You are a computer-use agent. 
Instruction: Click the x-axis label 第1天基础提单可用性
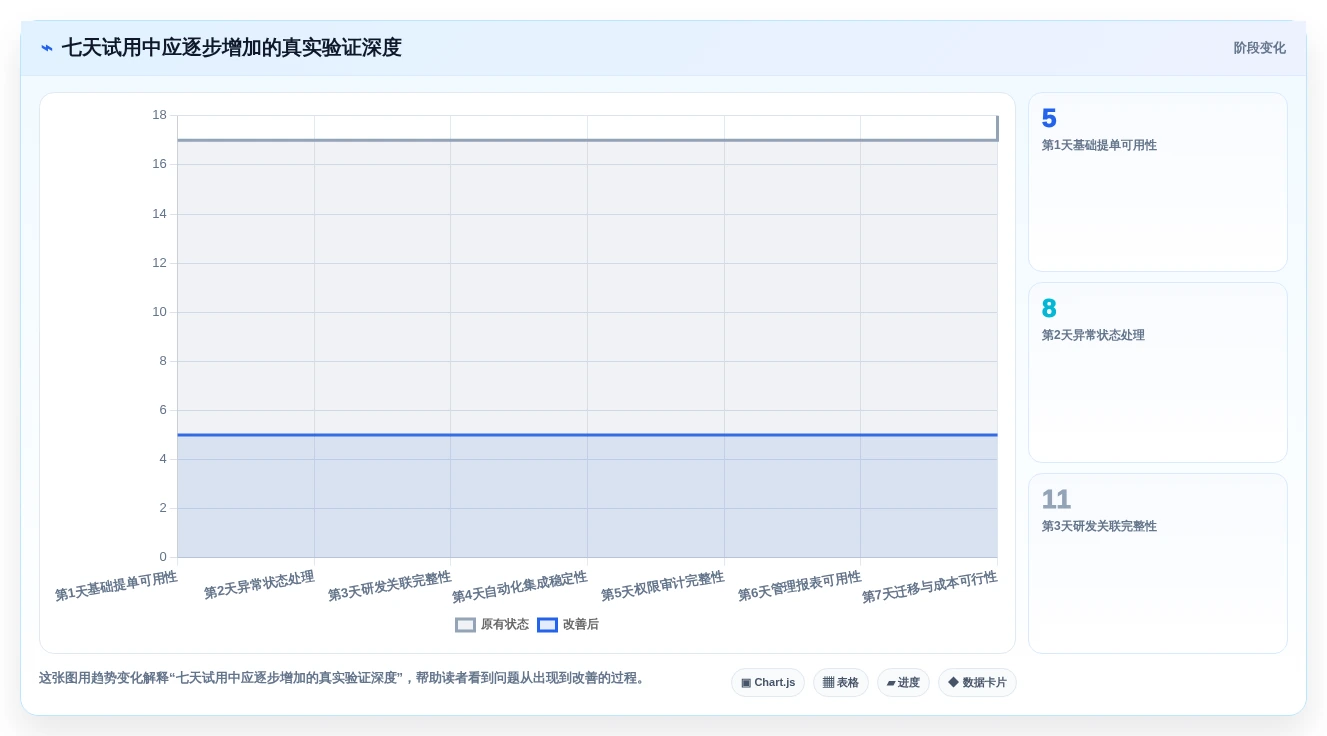click(x=116, y=586)
